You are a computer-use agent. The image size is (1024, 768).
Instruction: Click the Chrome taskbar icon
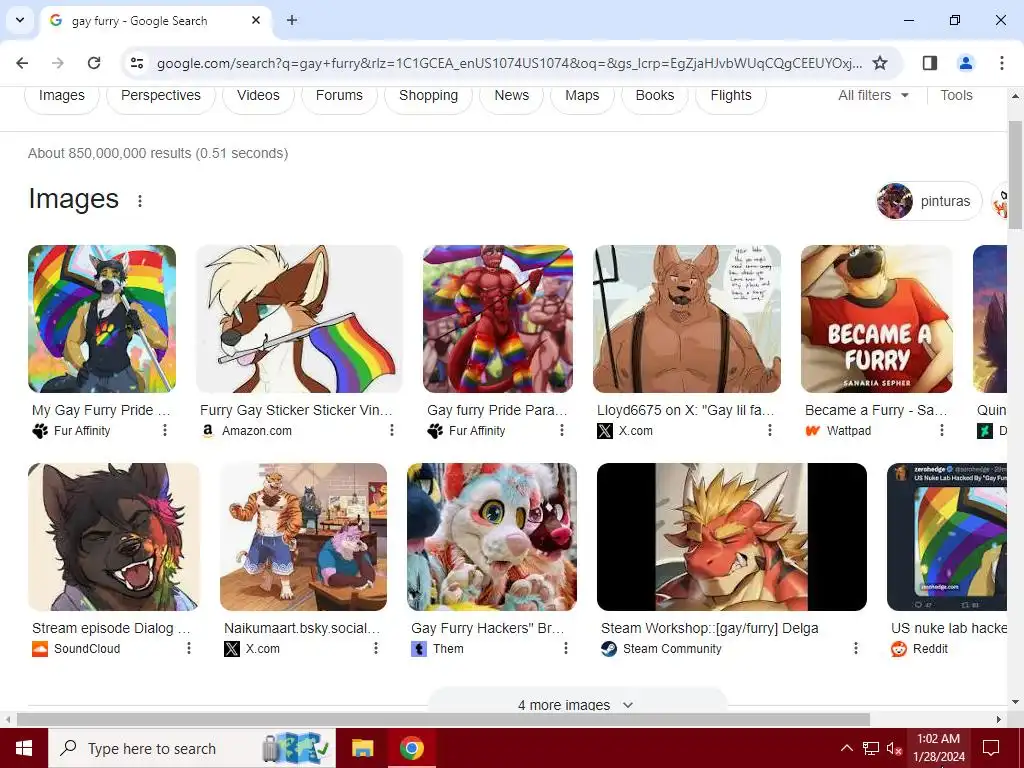click(411, 748)
